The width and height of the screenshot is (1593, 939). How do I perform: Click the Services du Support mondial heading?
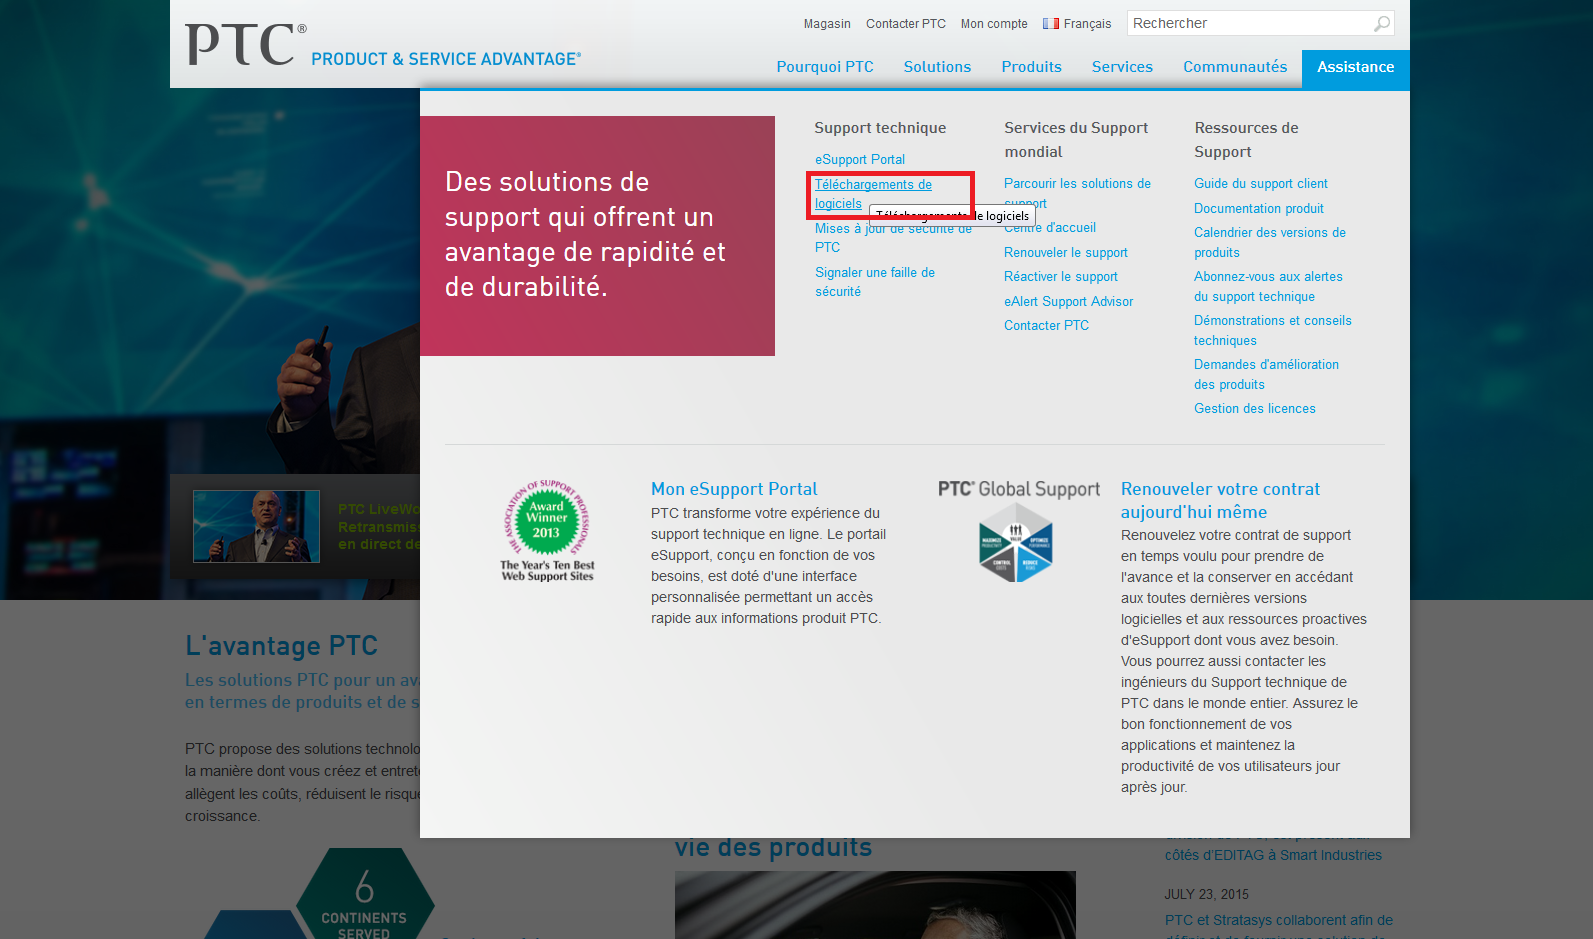[x=1076, y=140]
